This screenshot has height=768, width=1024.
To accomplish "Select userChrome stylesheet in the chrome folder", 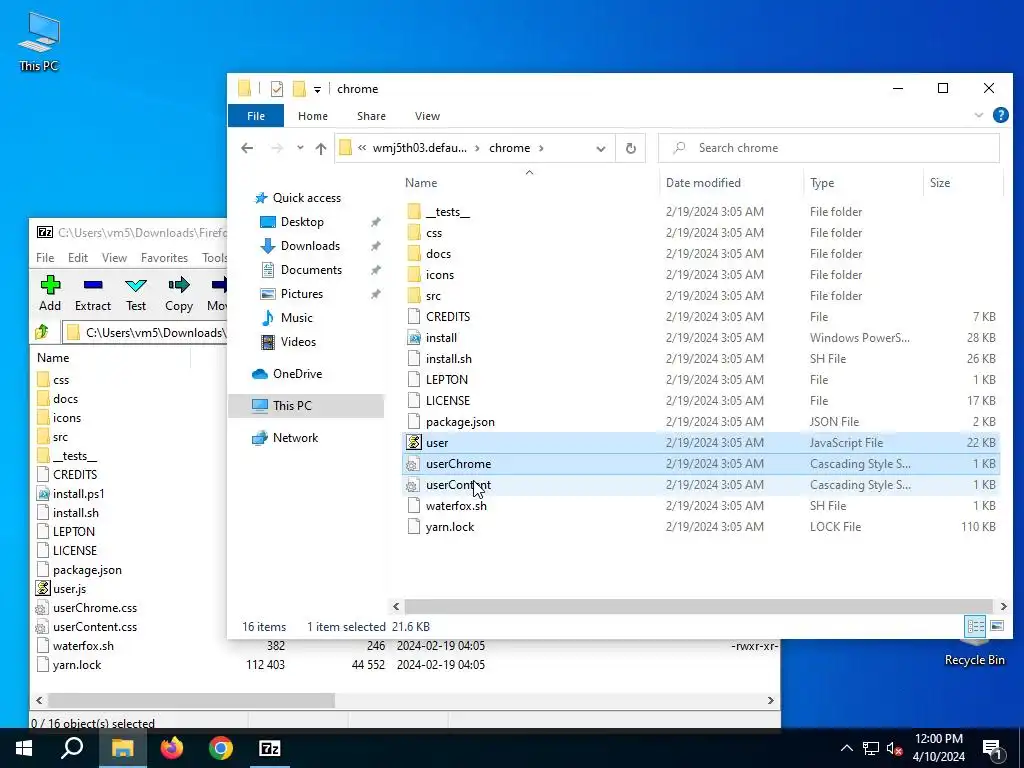I will (700, 464).
